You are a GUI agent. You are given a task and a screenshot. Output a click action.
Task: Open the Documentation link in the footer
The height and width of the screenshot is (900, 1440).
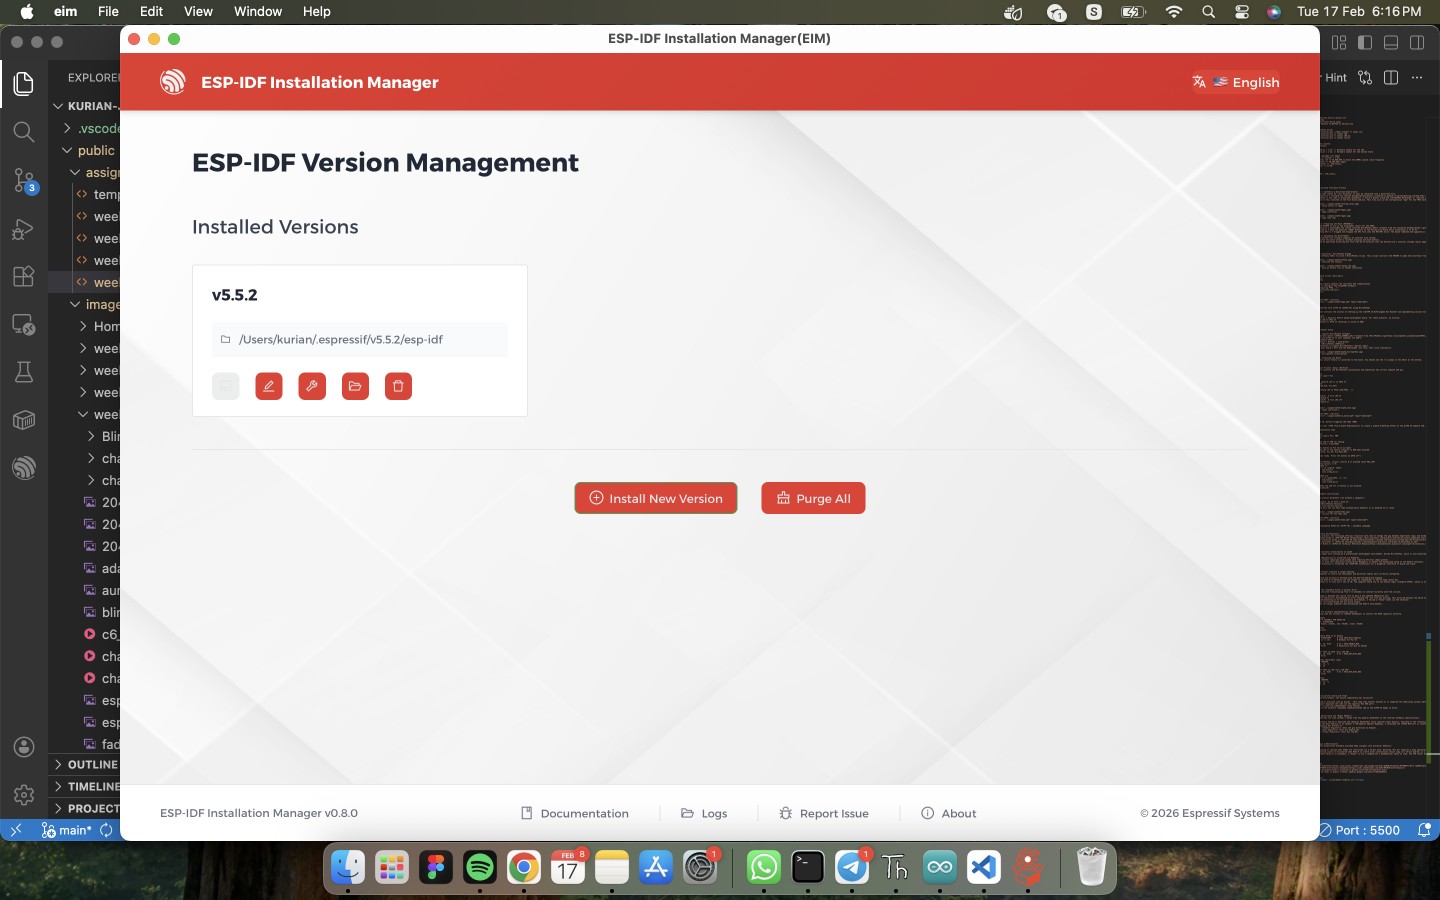point(575,813)
